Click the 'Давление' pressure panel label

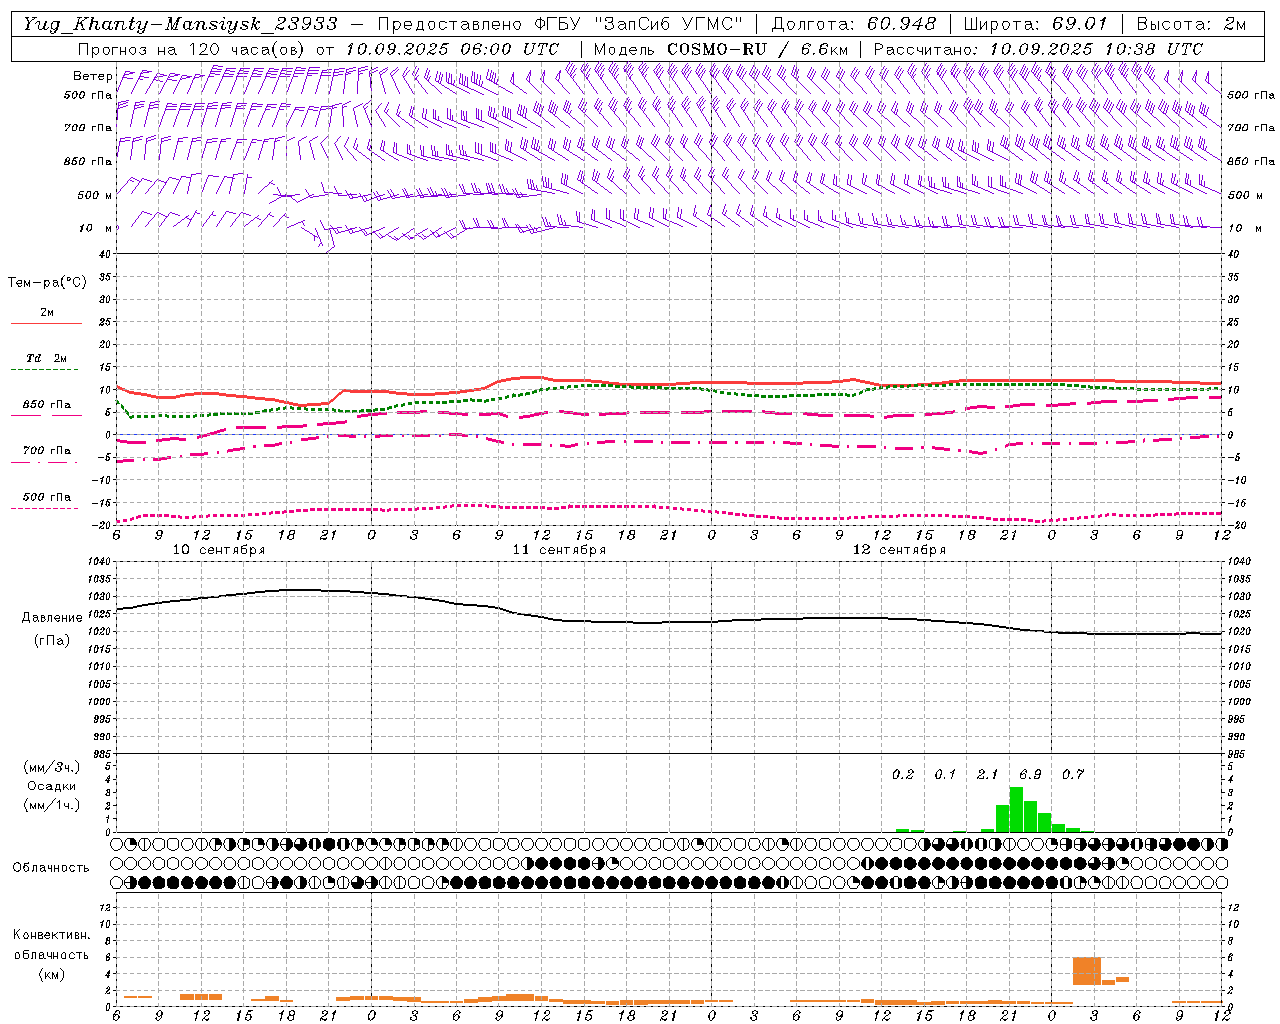tap(51, 617)
